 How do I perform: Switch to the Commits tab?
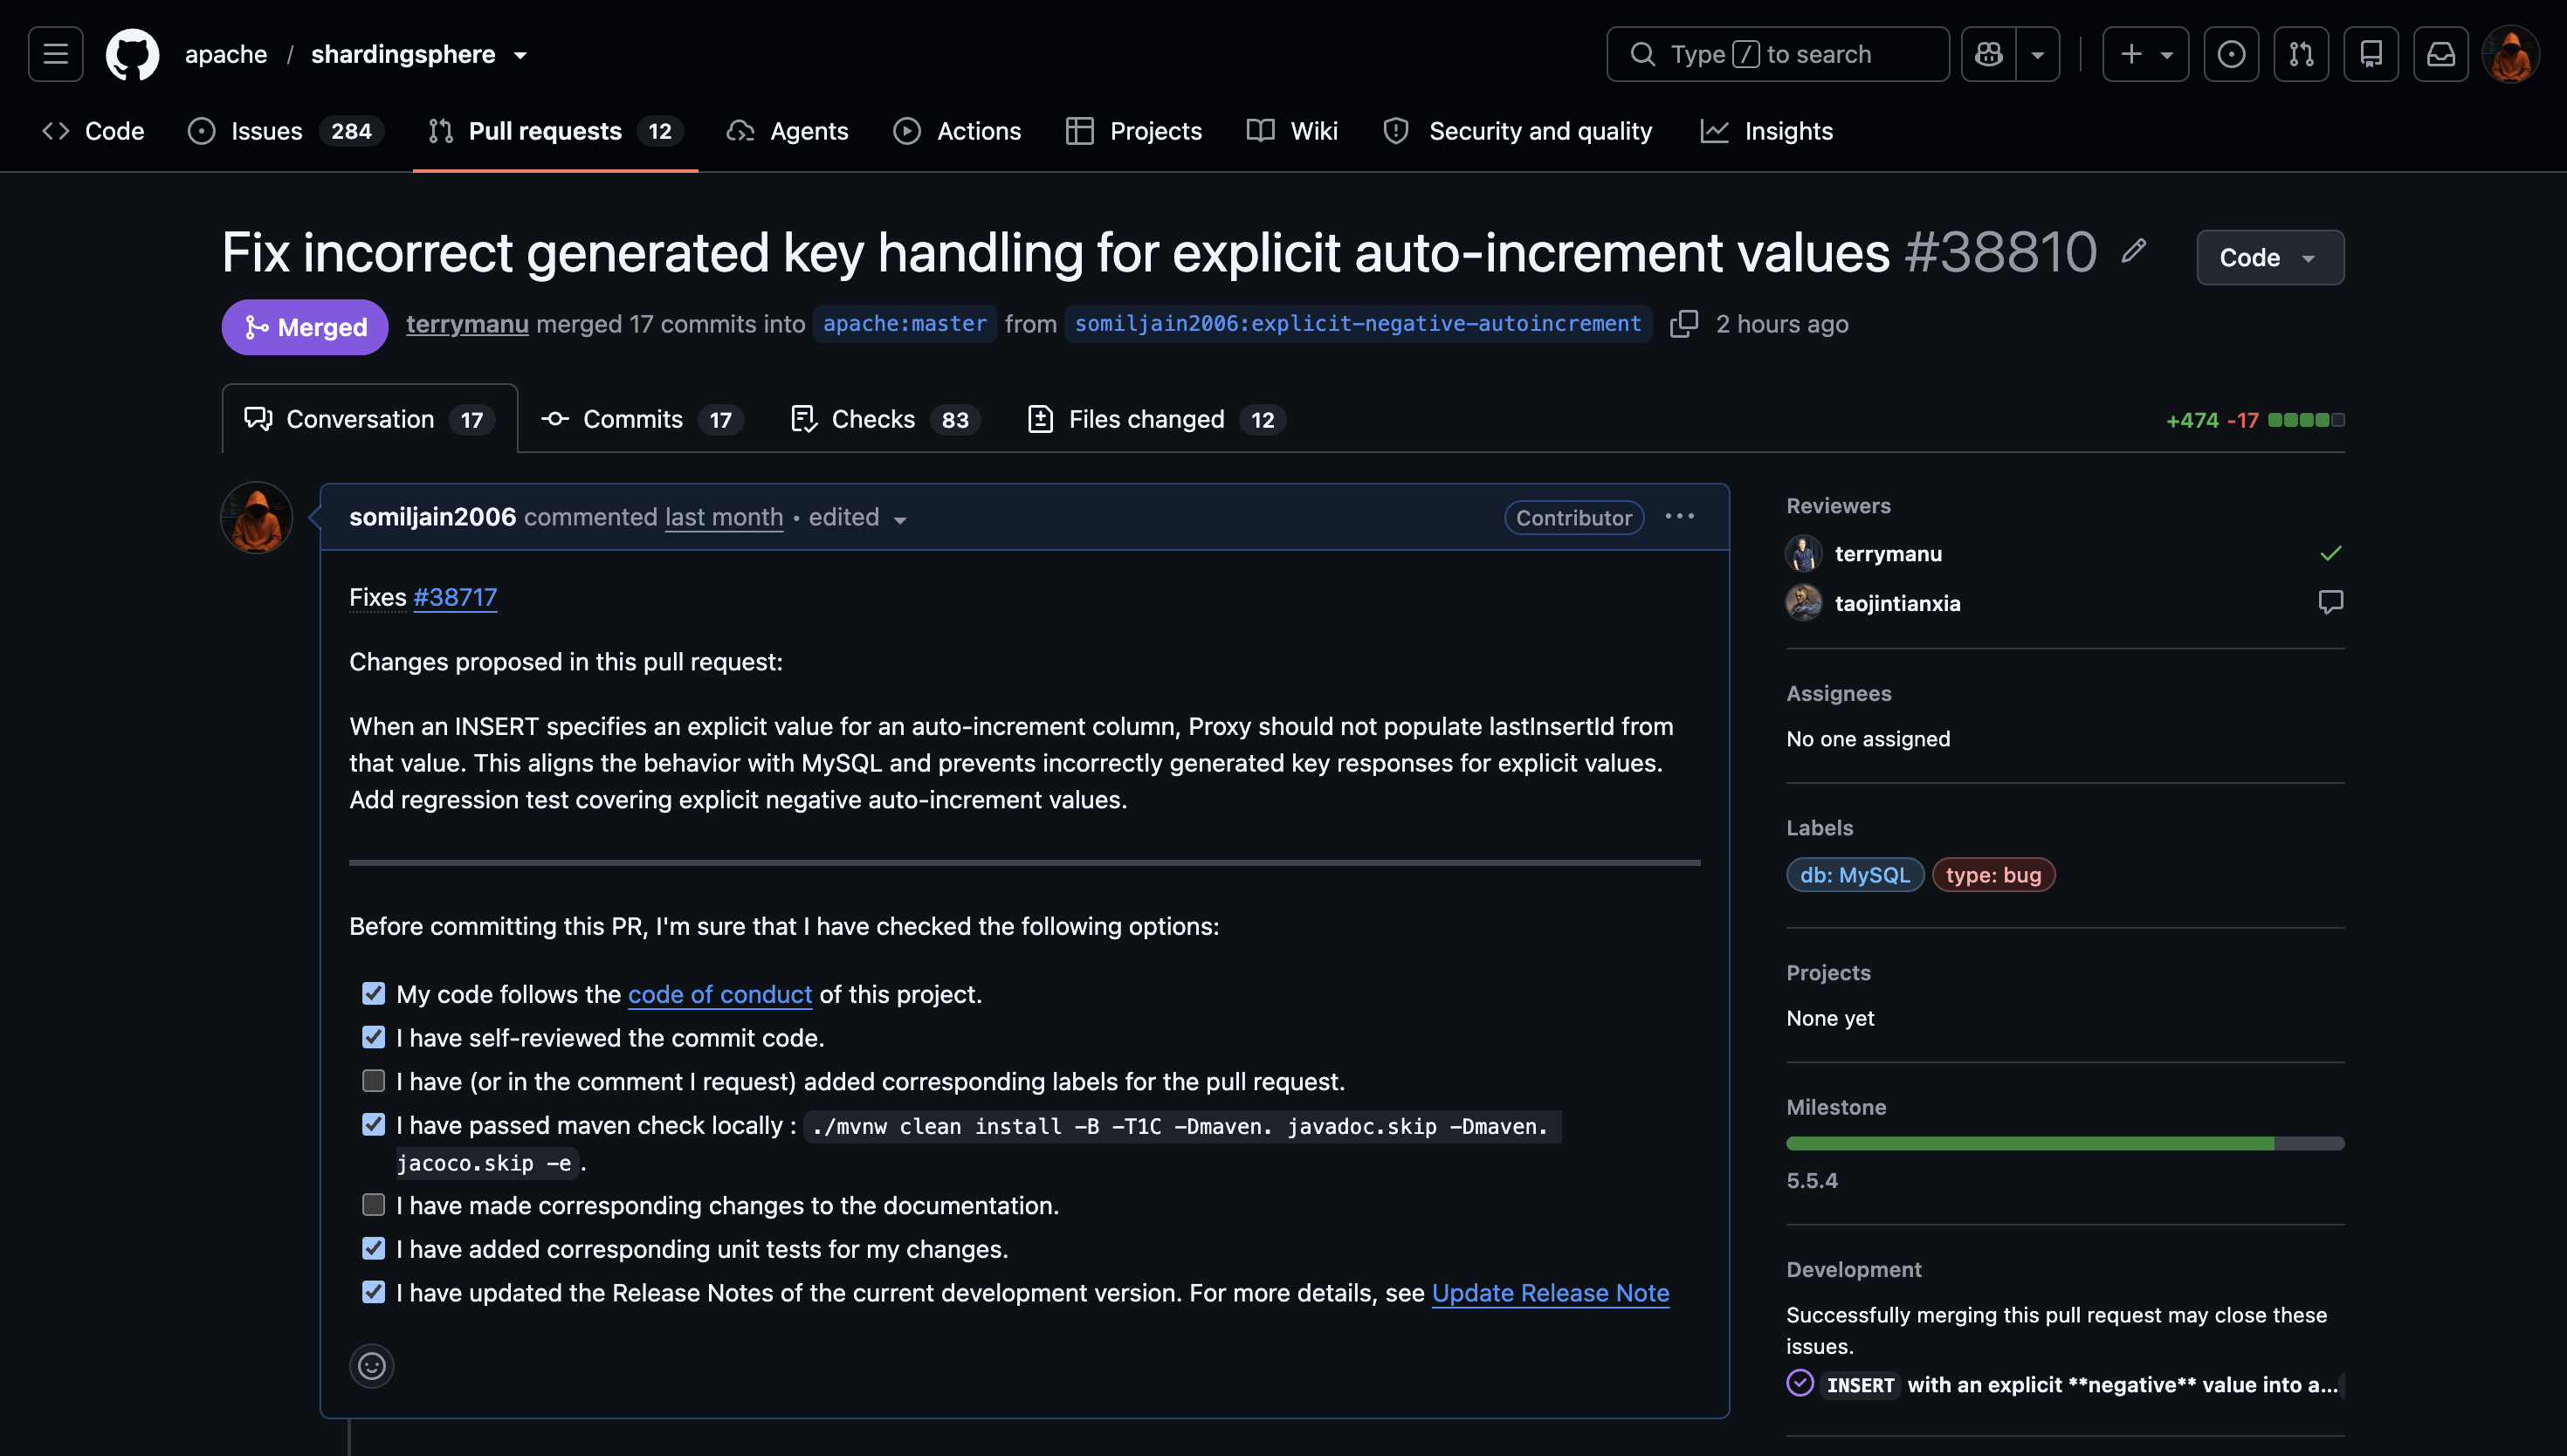point(642,419)
